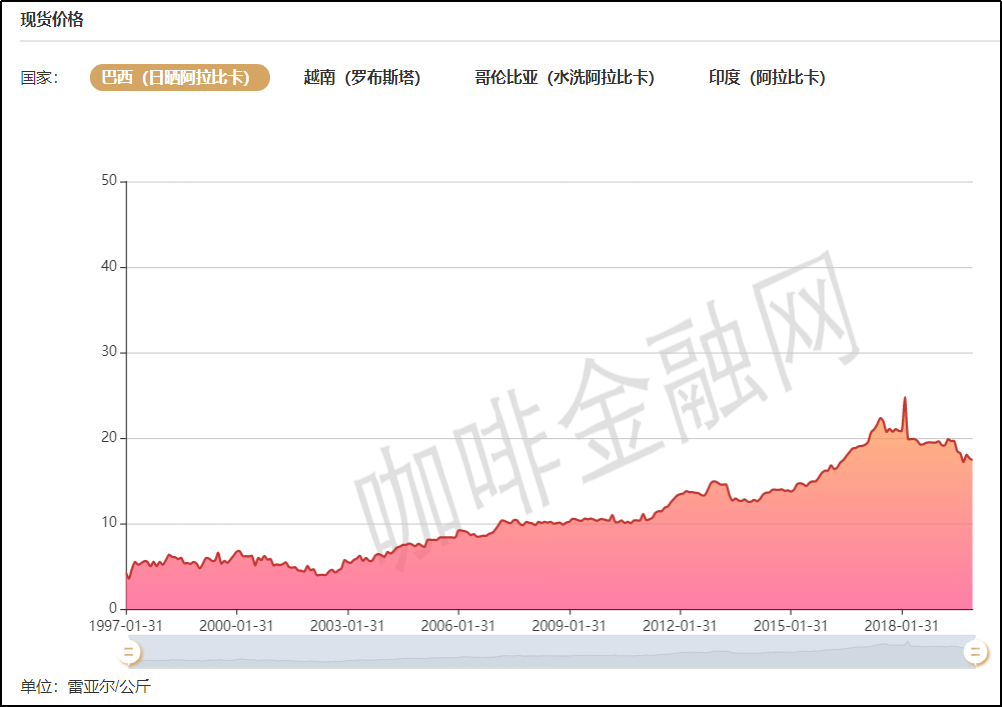Click y-axis value 30
This screenshot has height=707, width=1002.
pyautogui.click(x=109, y=352)
